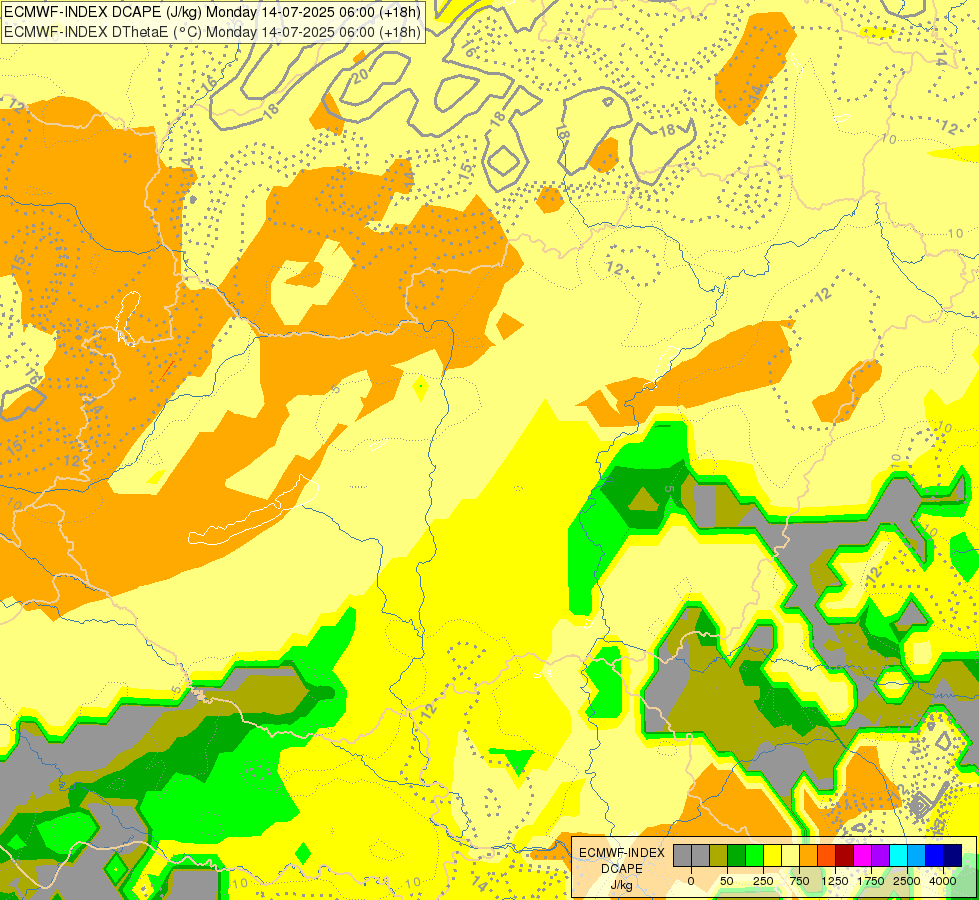Click the contour label 20 on the map
This screenshot has height=900, width=979.
coord(360,76)
